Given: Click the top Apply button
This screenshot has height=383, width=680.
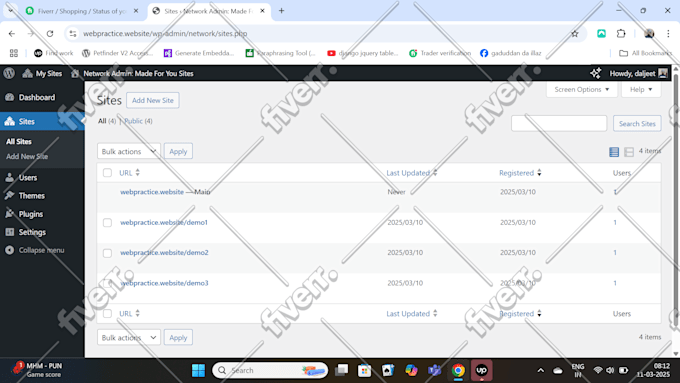Looking at the screenshot, I should (x=178, y=151).
